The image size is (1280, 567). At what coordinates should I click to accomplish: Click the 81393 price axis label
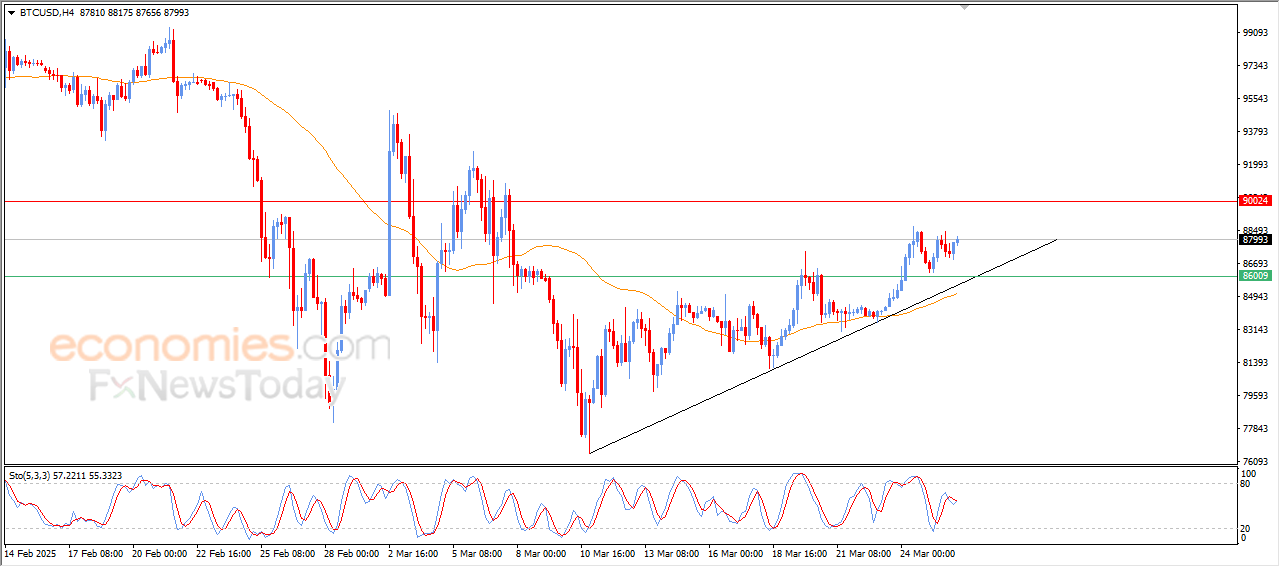pyautogui.click(x=1255, y=363)
